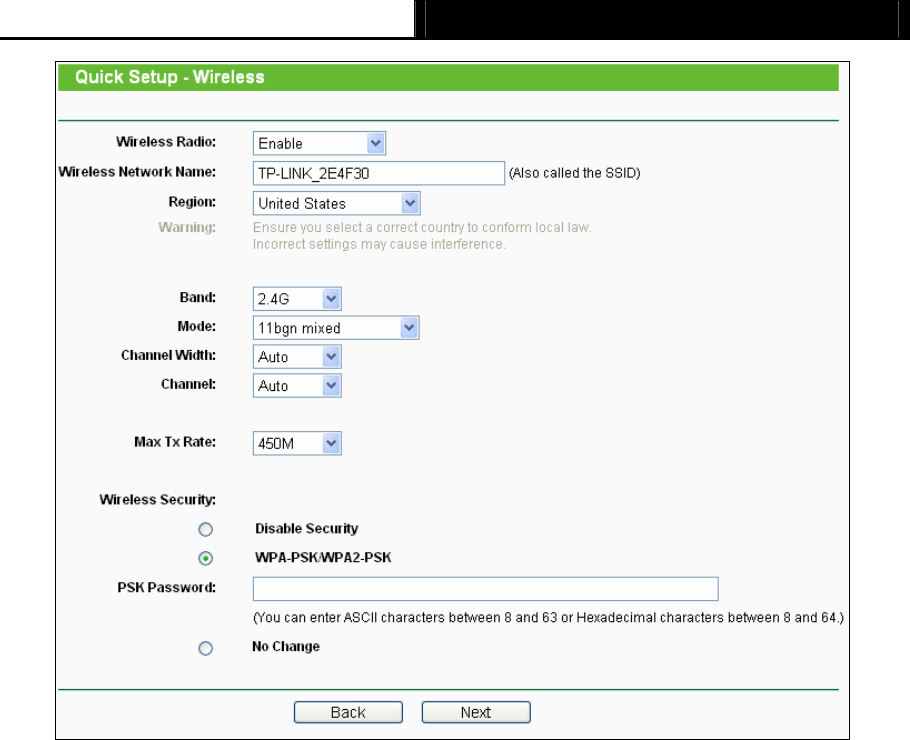
Task: Open the Channel Width dropdown
Action: click(x=297, y=357)
